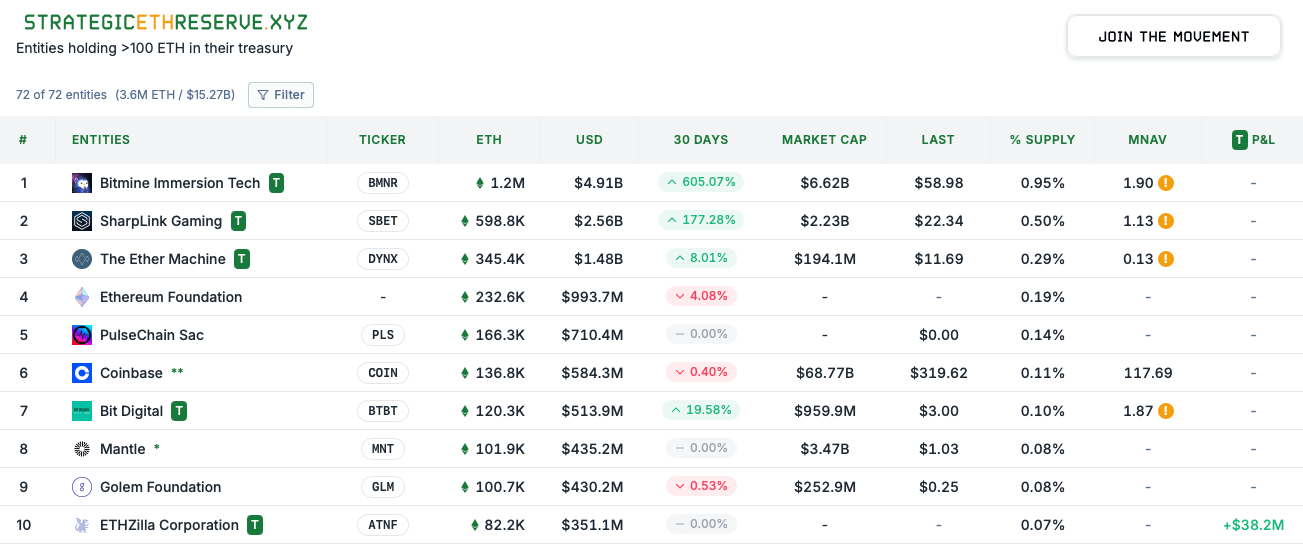Click the 72 of 72 entities count

61,95
